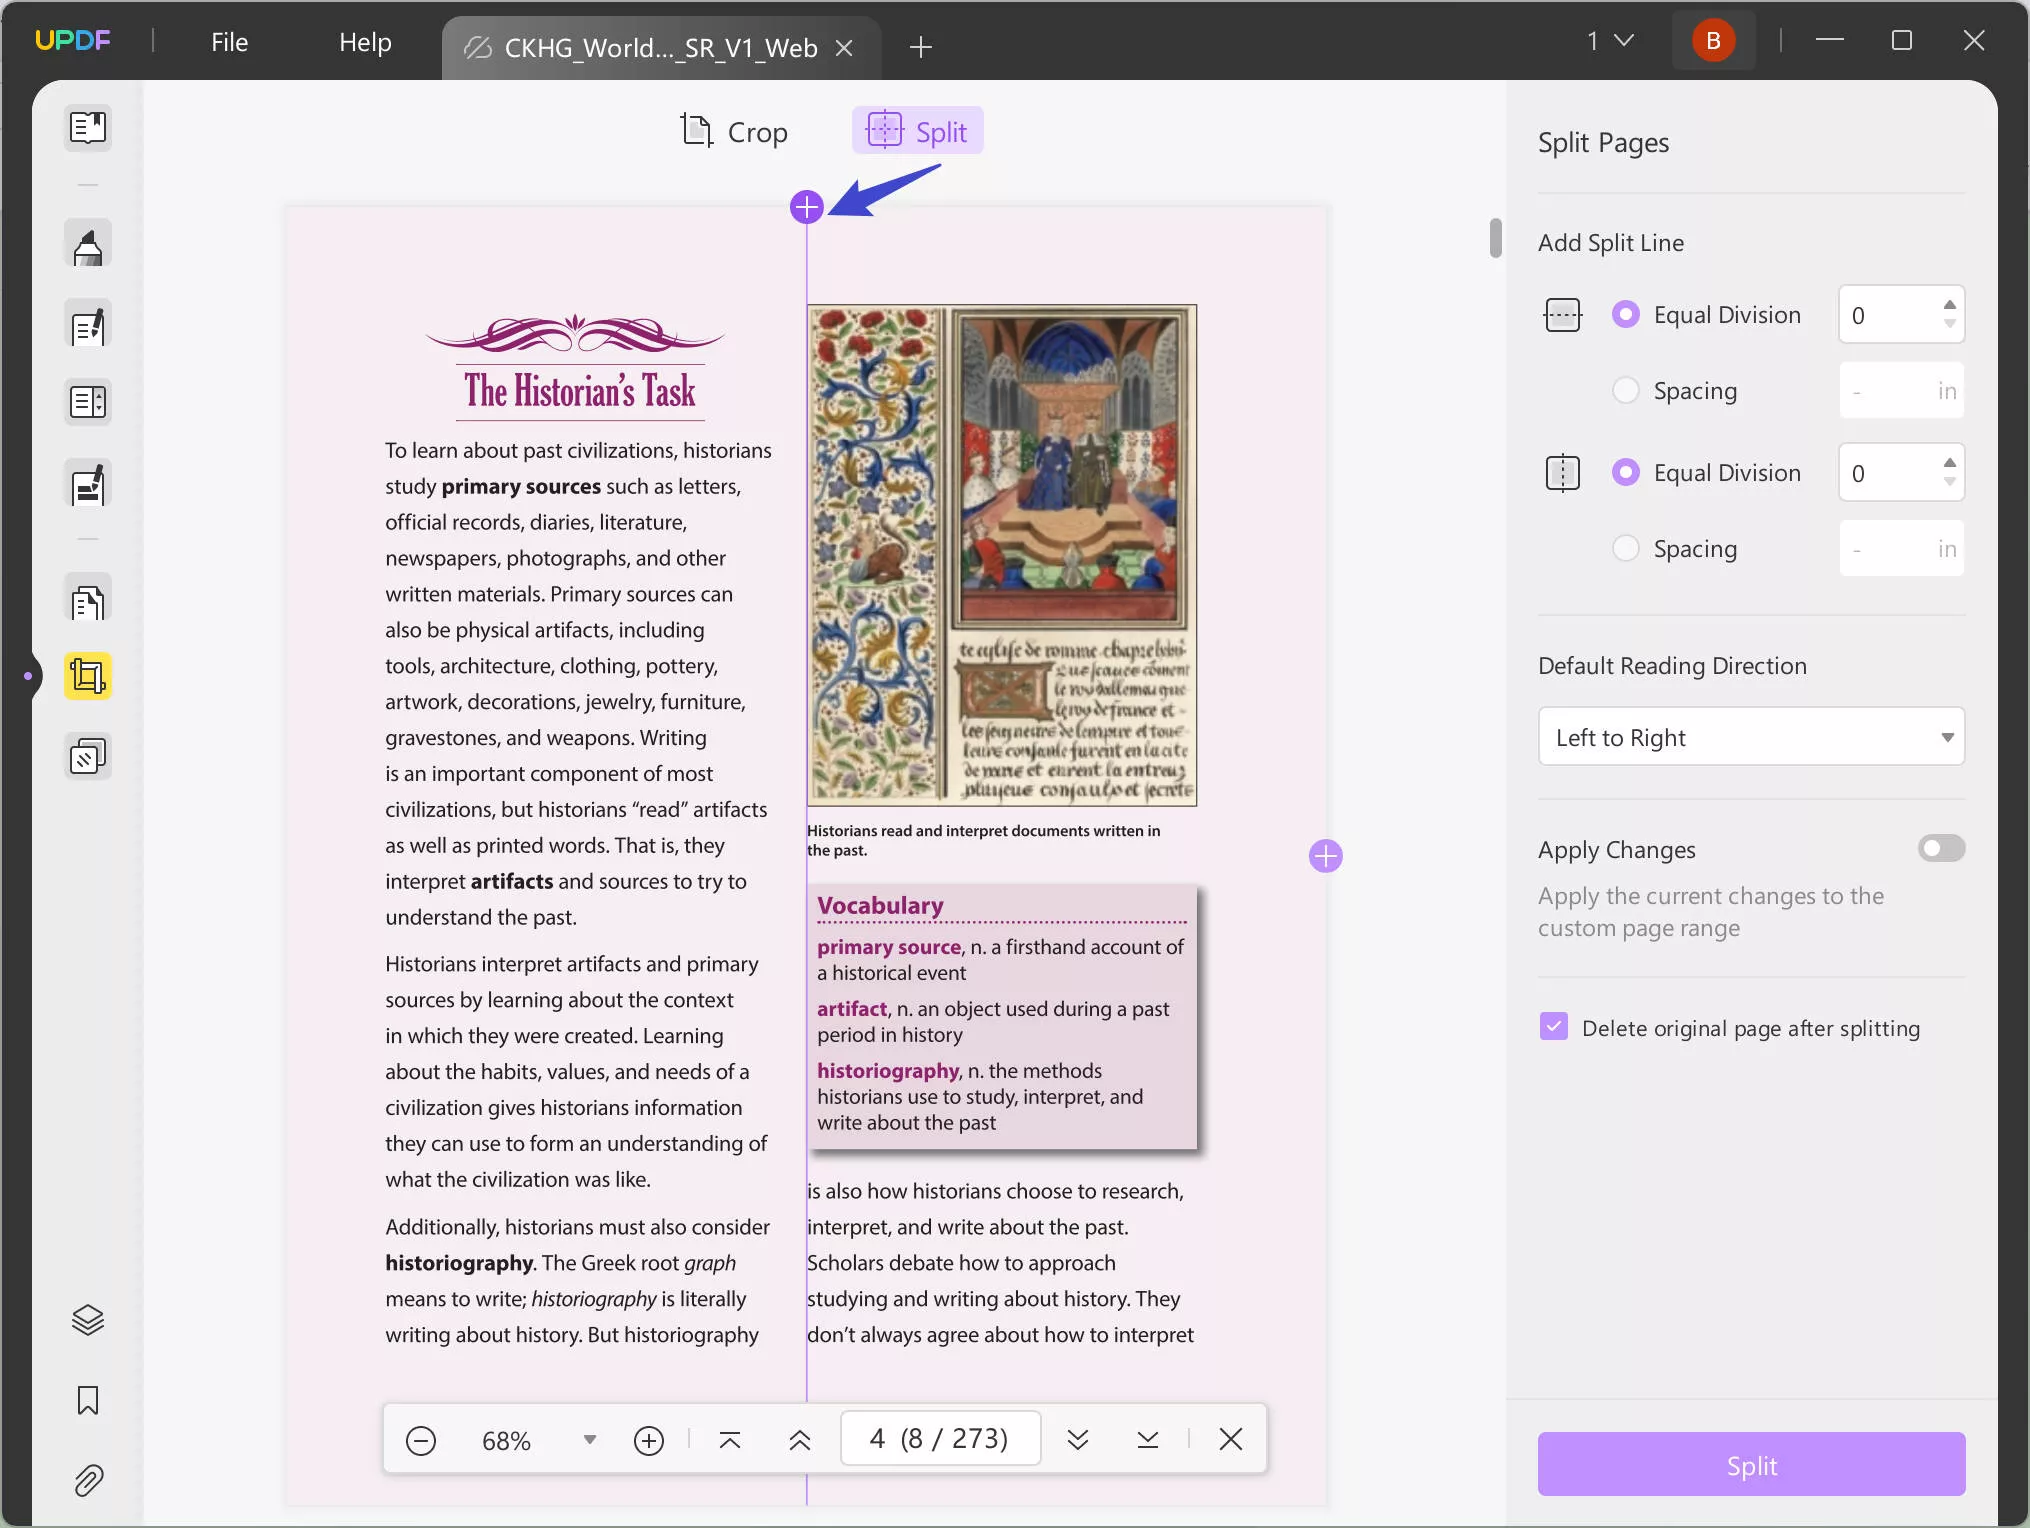Select the highlighted Crop Pages sidebar icon
This screenshot has height=1528, width=2030.
coord(88,677)
